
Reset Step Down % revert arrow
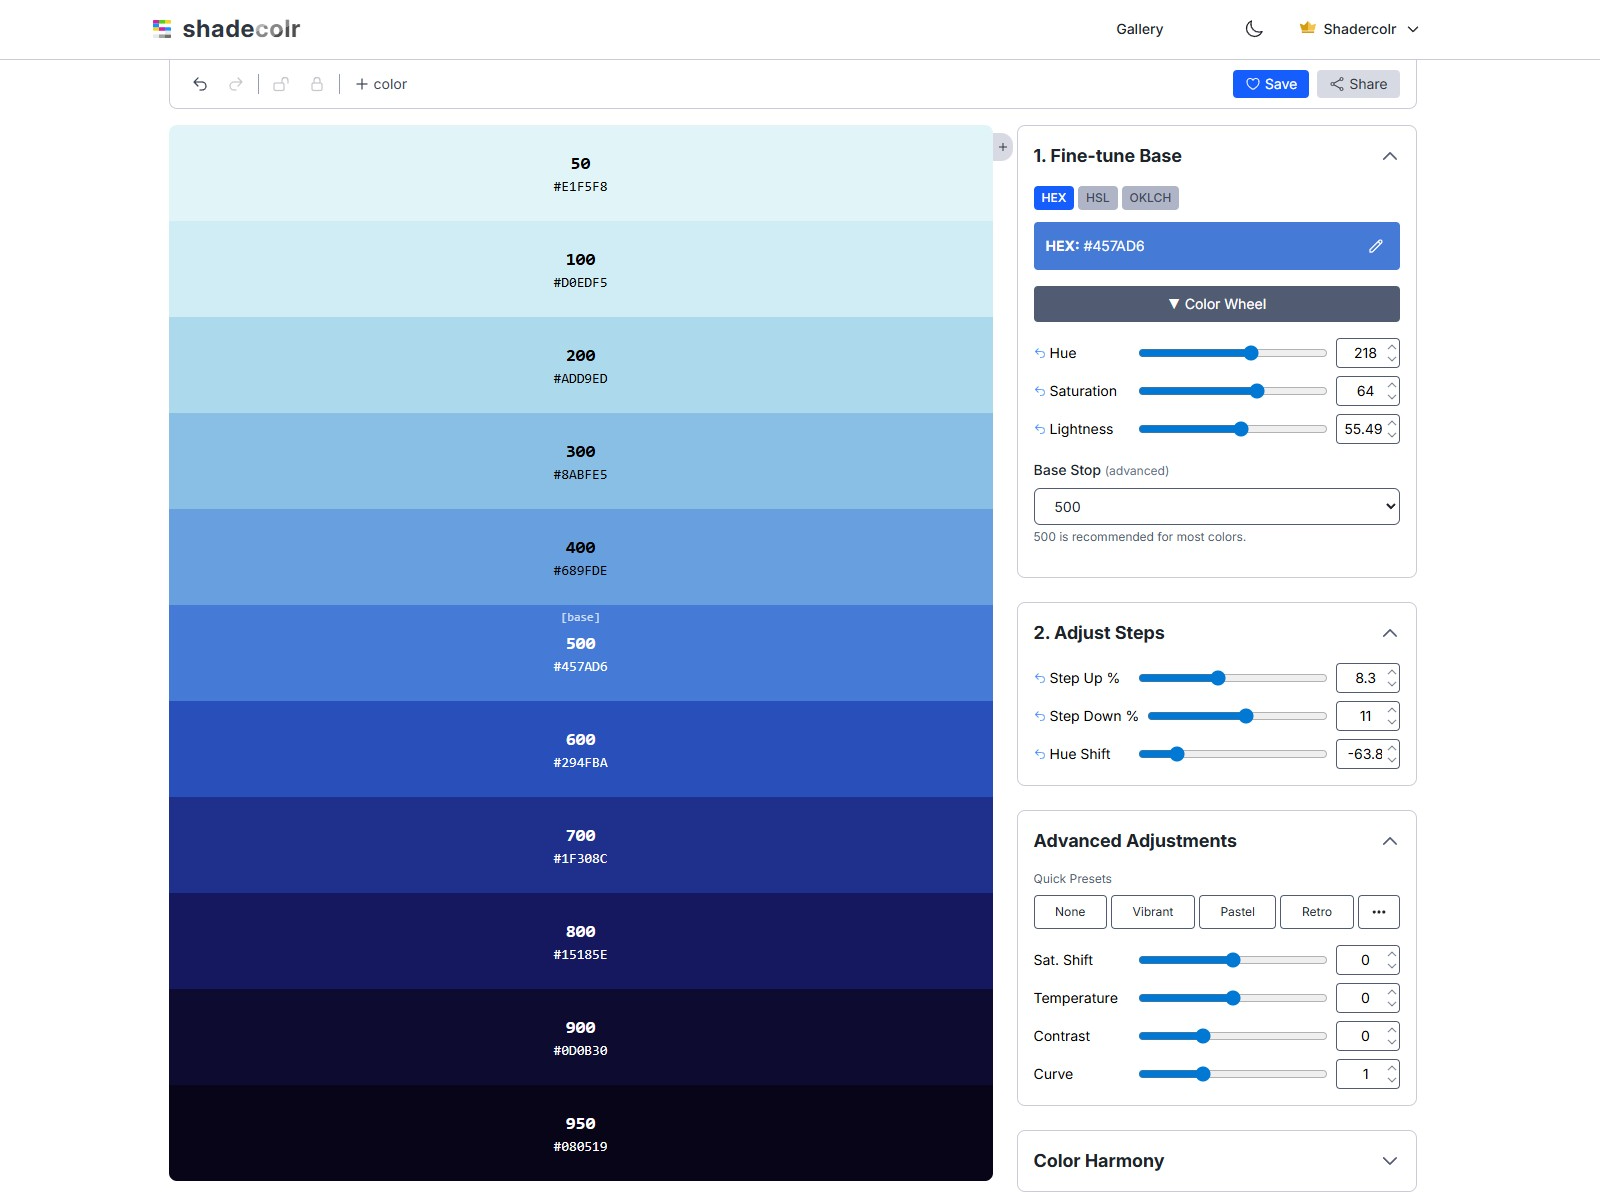pos(1040,716)
